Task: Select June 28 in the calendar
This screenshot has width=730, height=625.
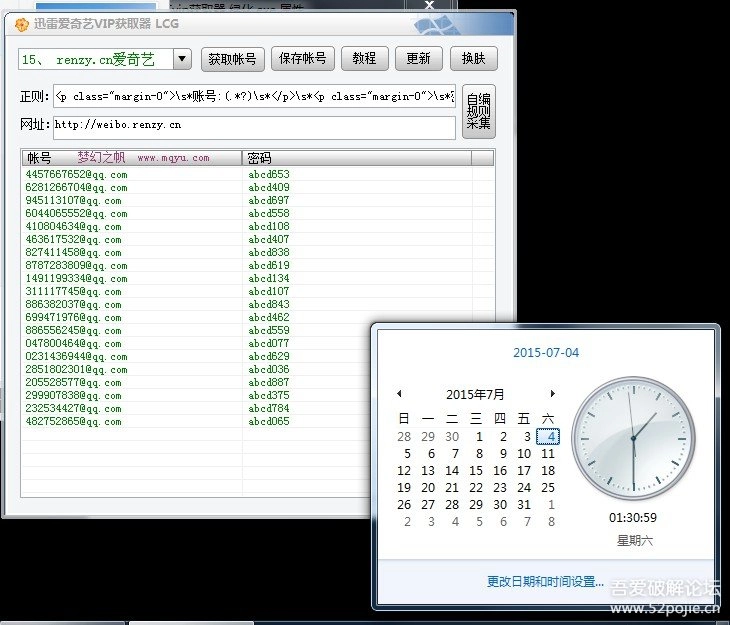Action: pos(404,437)
